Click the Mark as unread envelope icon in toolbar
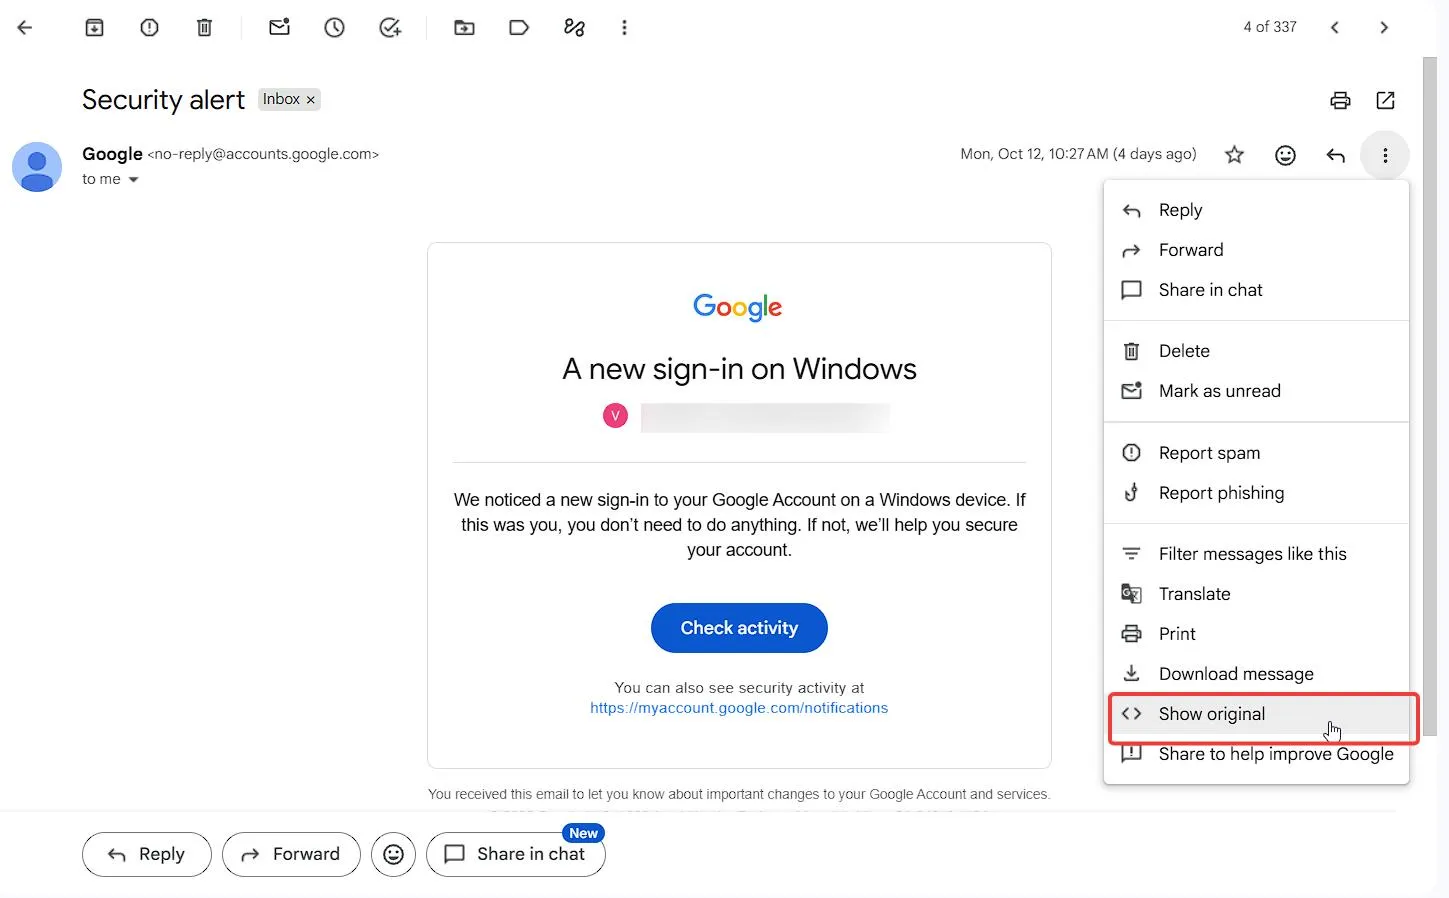 point(279,28)
